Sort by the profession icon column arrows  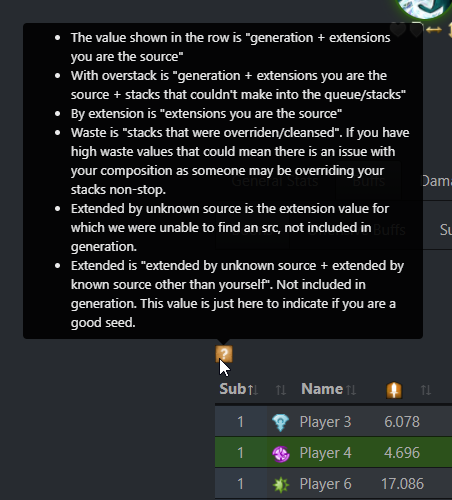(281, 390)
